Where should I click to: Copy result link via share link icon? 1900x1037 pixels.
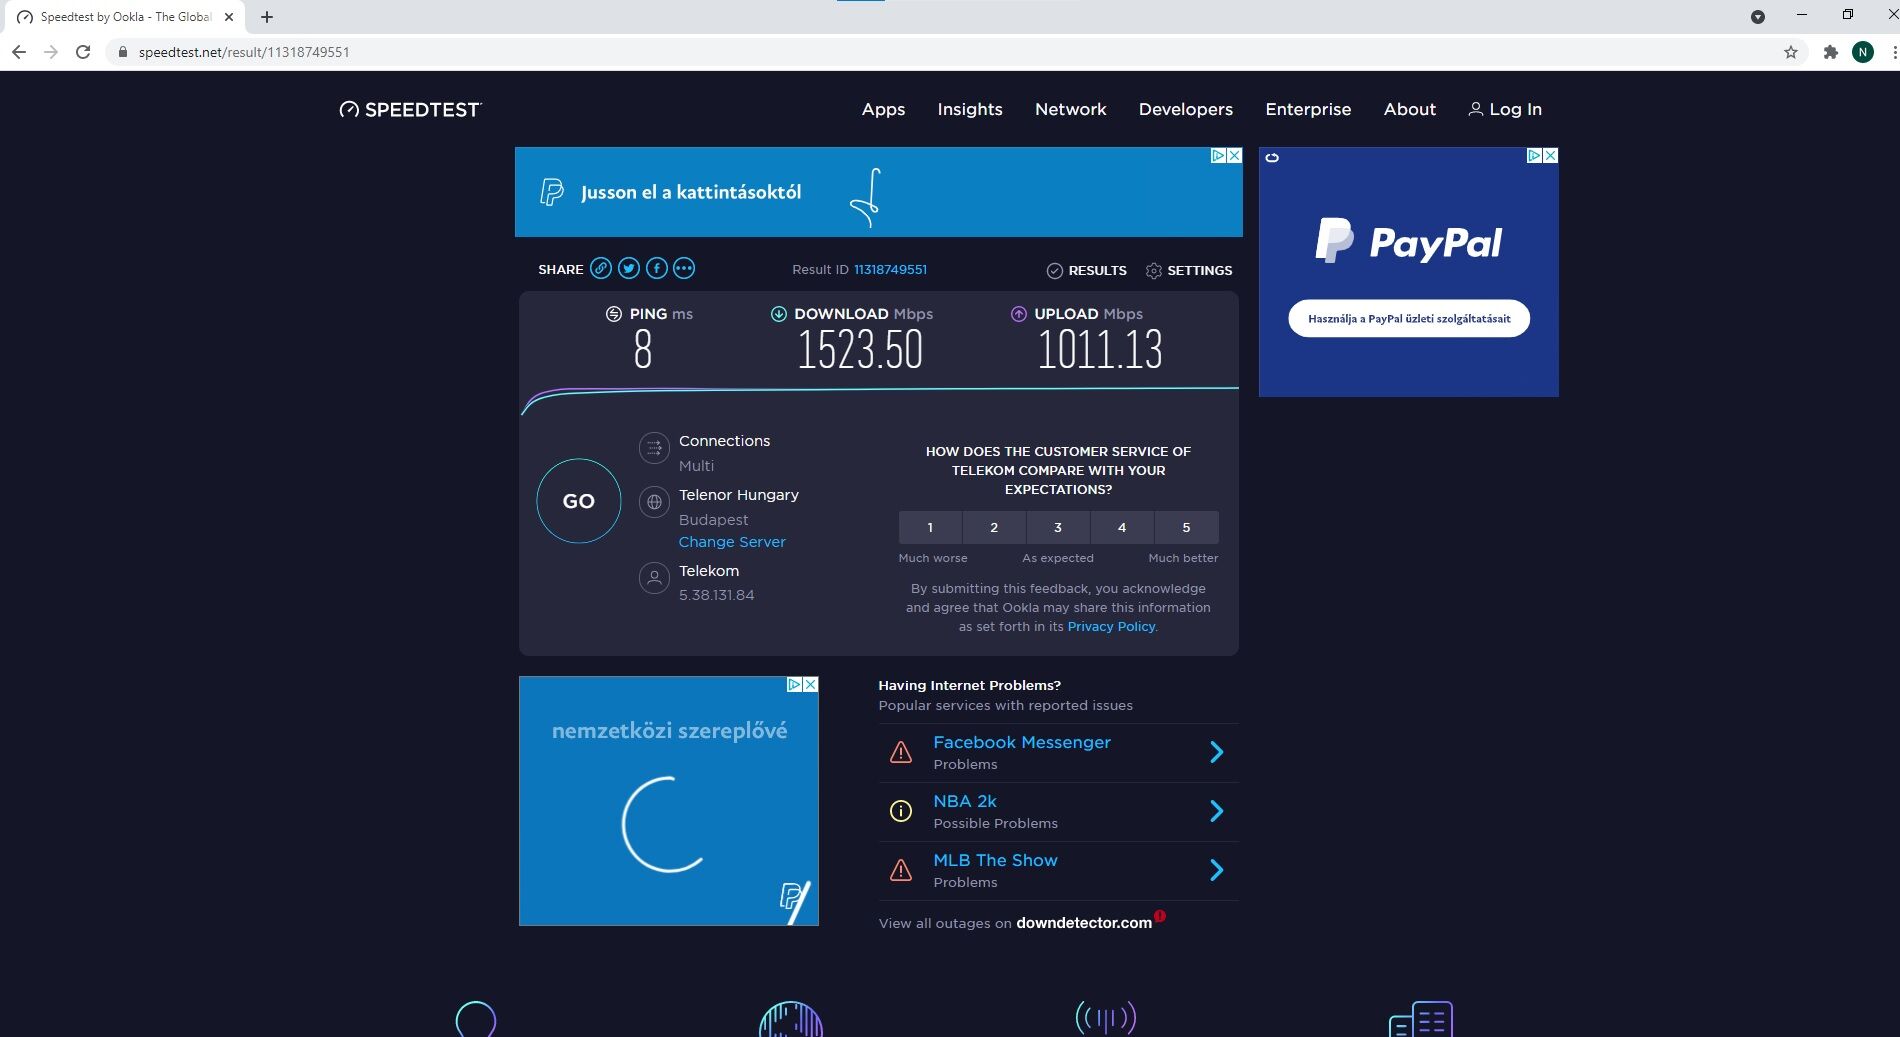click(x=601, y=268)
